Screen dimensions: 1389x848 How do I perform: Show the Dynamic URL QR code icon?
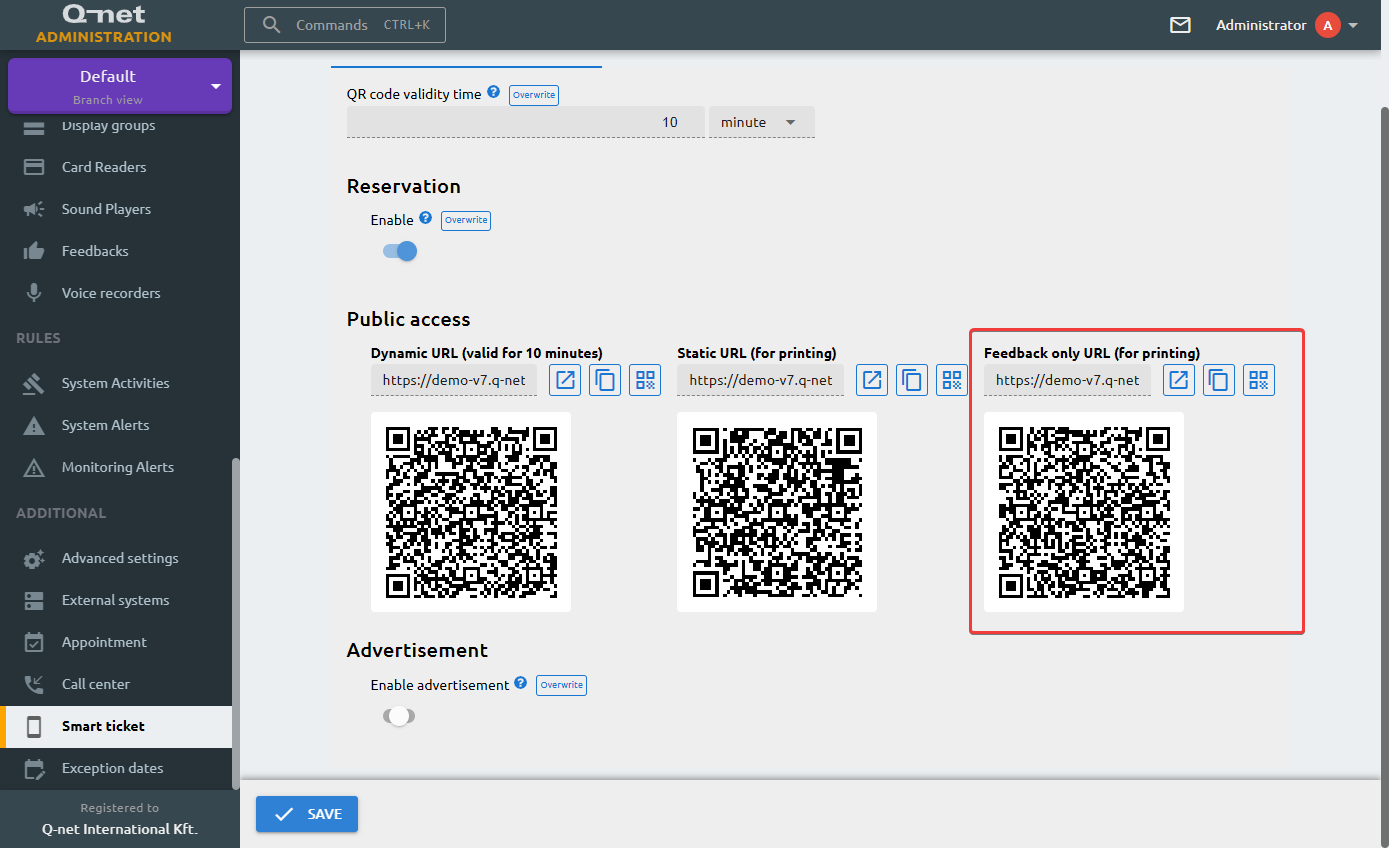click(645, 380)
